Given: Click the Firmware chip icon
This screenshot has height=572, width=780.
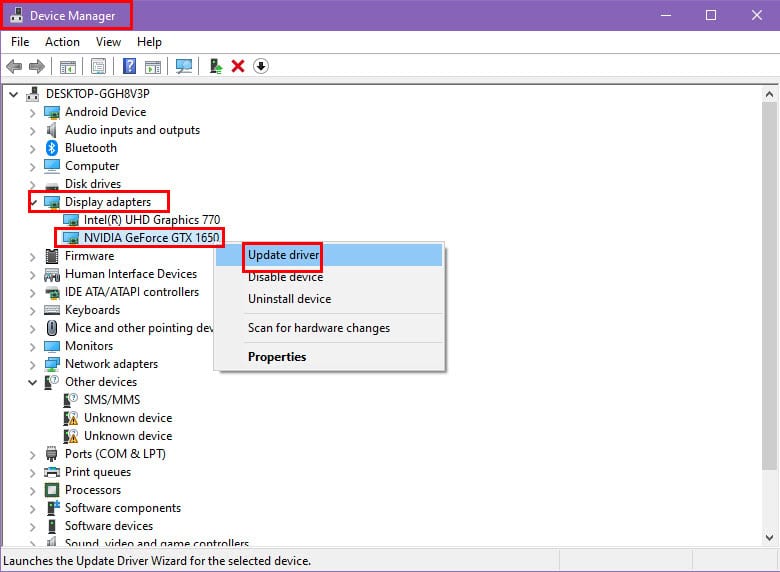Looking at the screenshot, I should click(52, 256).
